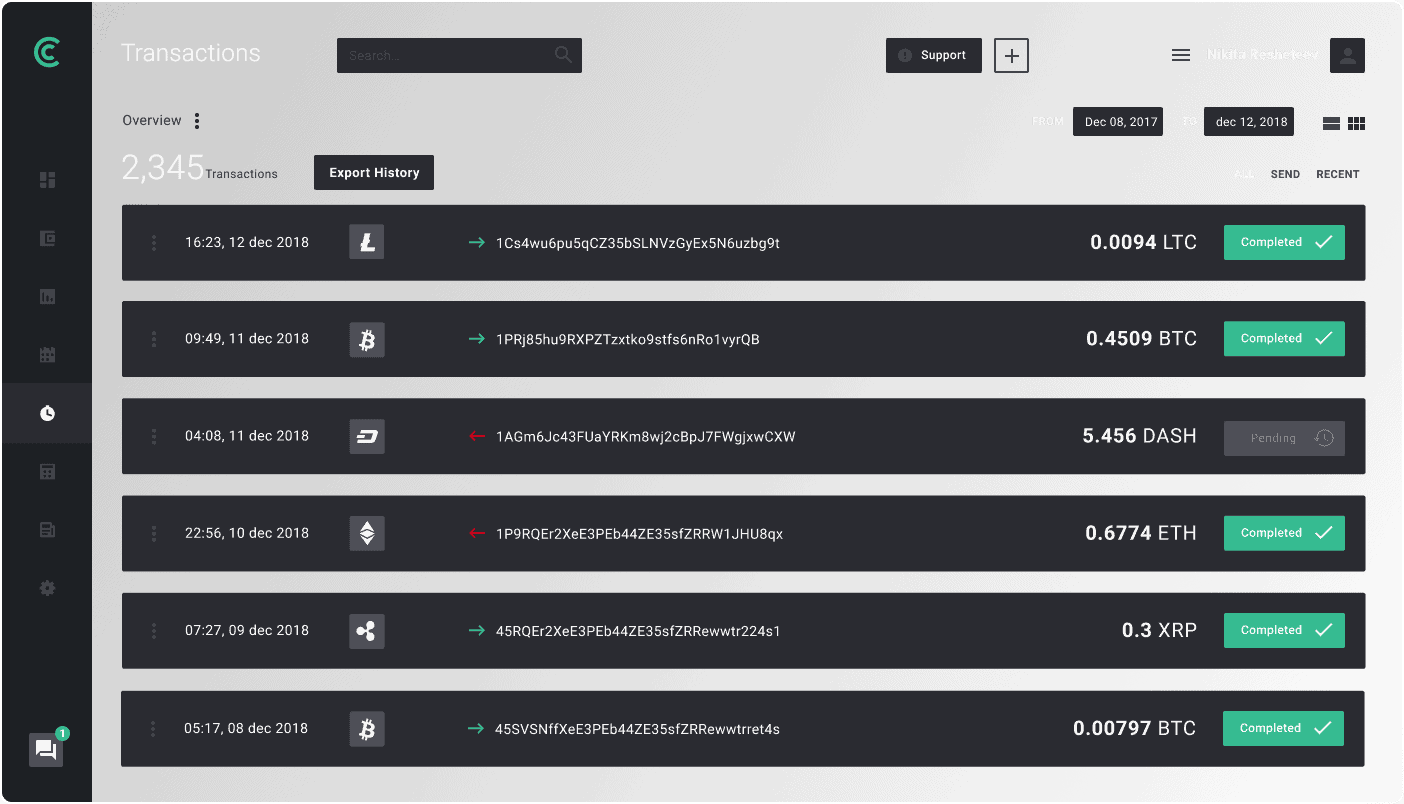This screenshot has width=1404, height=804.
Task: Click the calculator icon in sidebar
Action: pyautogui.click(x=47, y=472)
